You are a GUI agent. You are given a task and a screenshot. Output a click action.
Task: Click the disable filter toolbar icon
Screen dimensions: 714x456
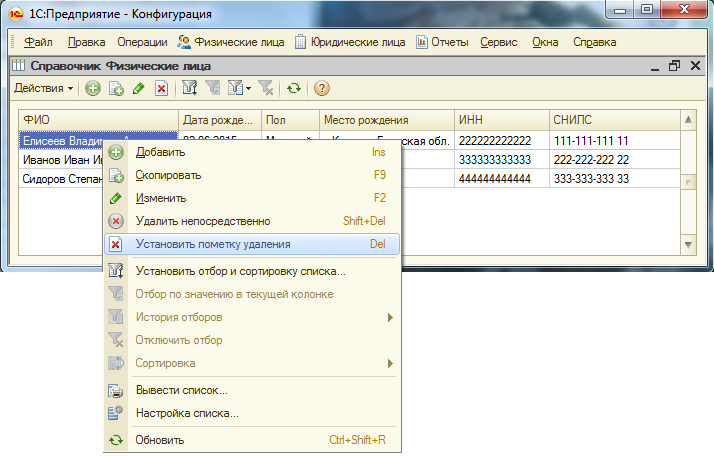(266, 88)
